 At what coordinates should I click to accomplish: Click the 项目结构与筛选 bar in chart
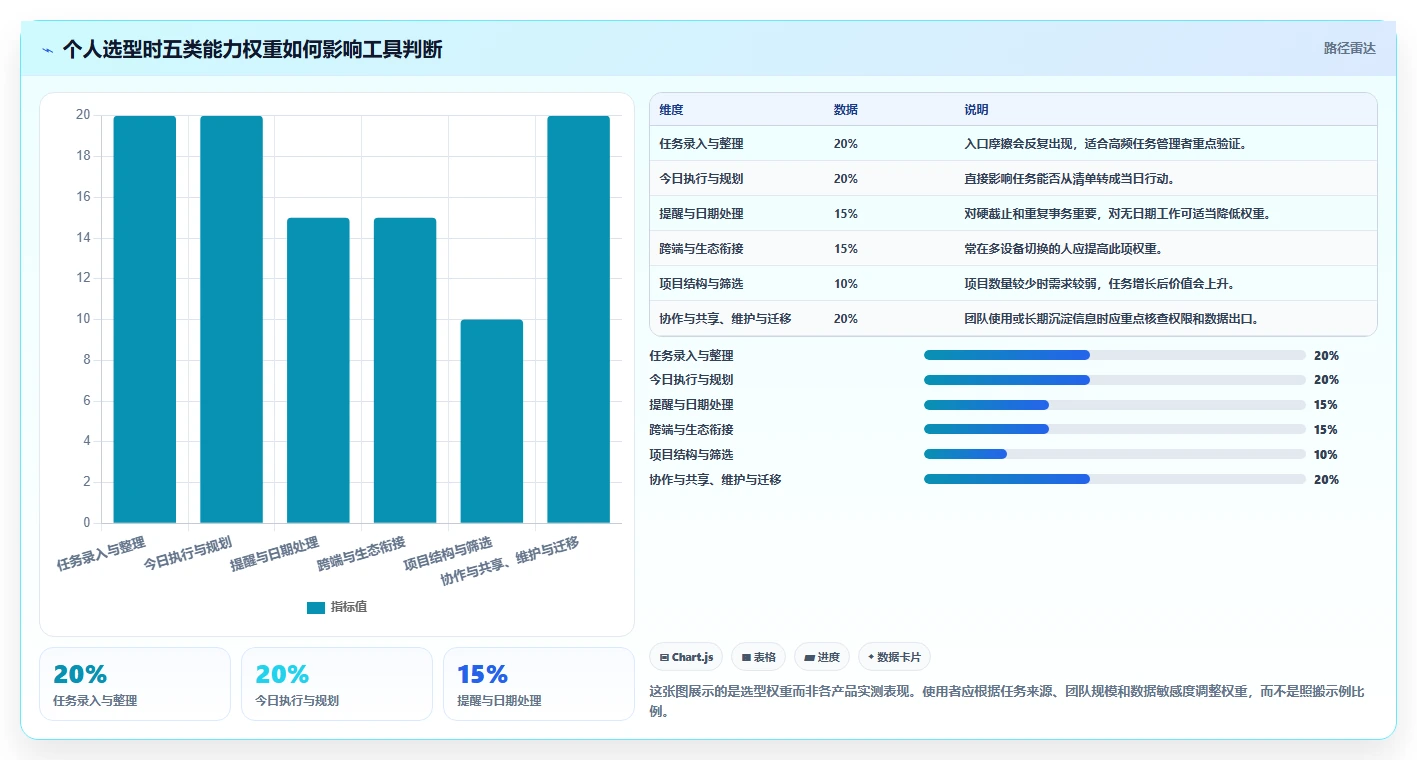click(x=491, y=421)
